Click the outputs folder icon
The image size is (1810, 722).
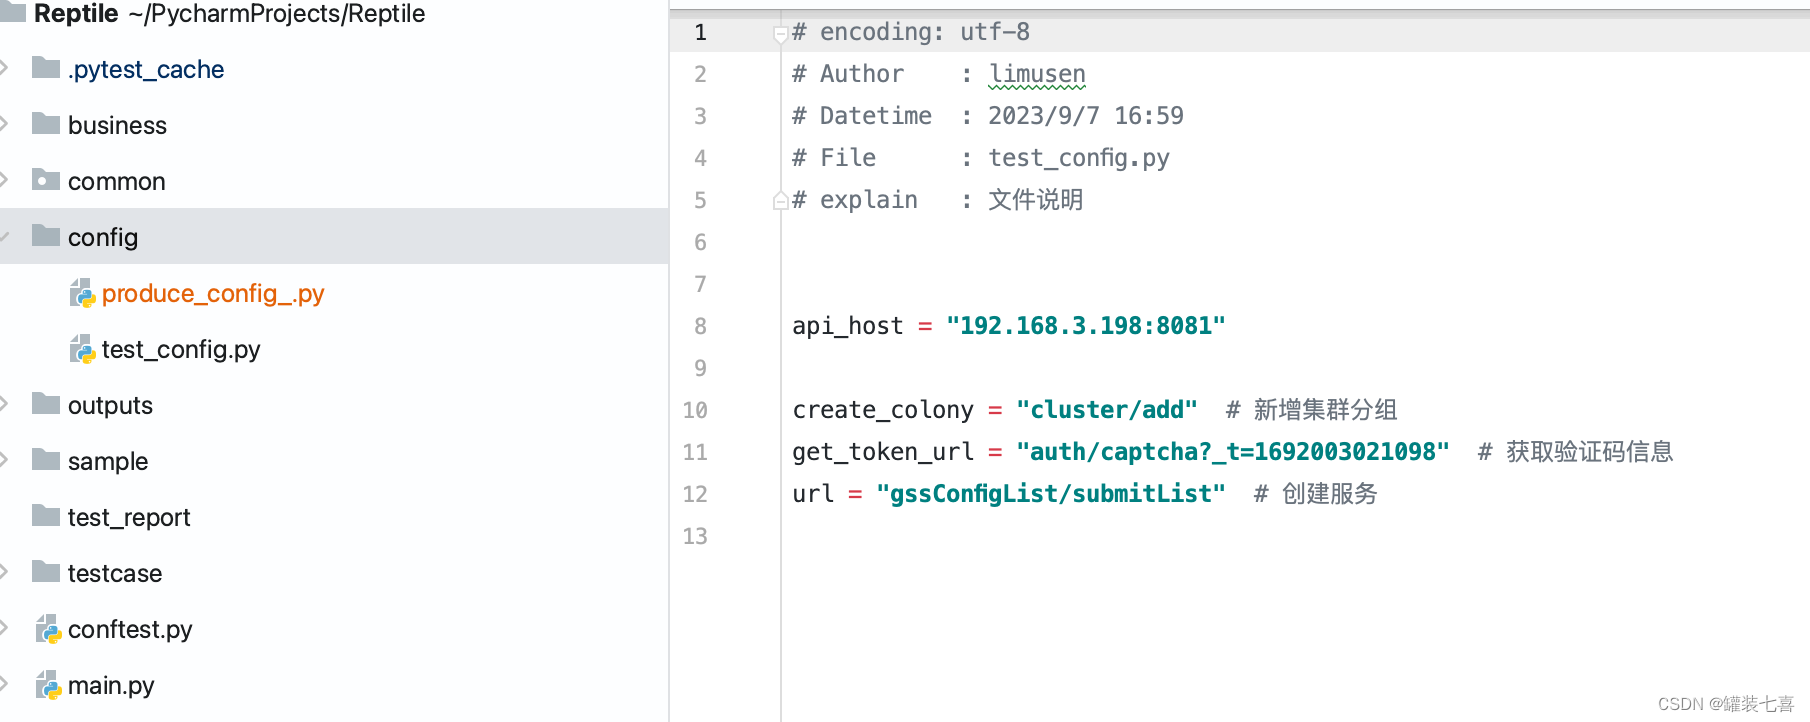[46, 404]
